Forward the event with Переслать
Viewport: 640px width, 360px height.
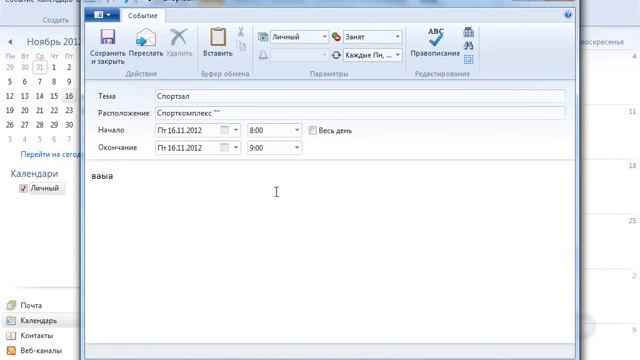pos(146,42)
